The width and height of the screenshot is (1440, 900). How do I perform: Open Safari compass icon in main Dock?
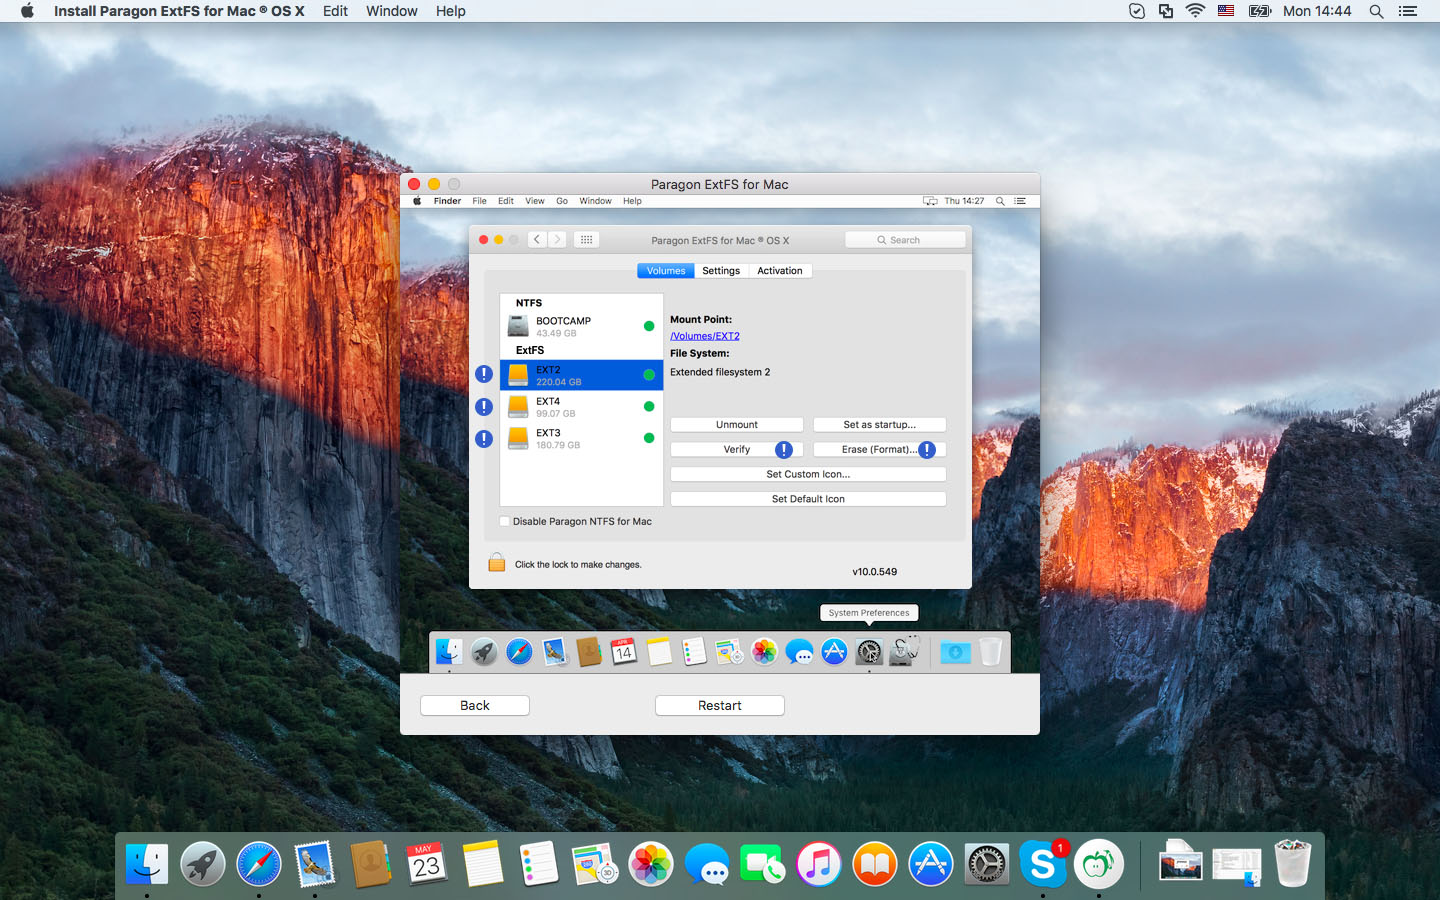pyautogui.click(x=259, y=863)
